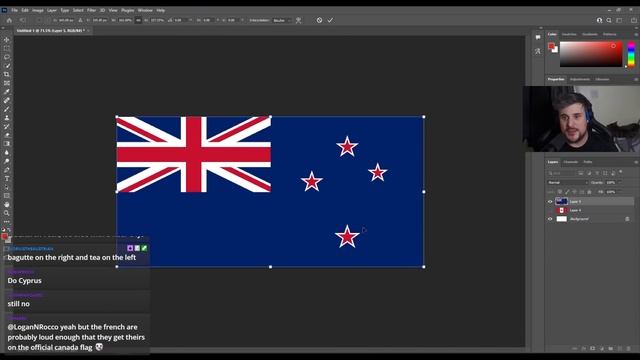
Task: Select the Move tool
Action: [7, 40]
